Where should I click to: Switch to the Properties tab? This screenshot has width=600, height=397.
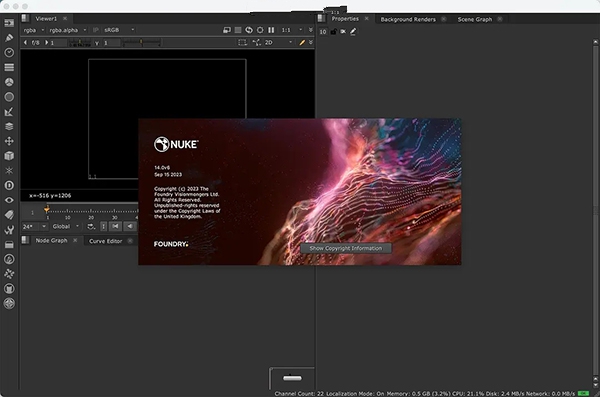tap(345, 18)
